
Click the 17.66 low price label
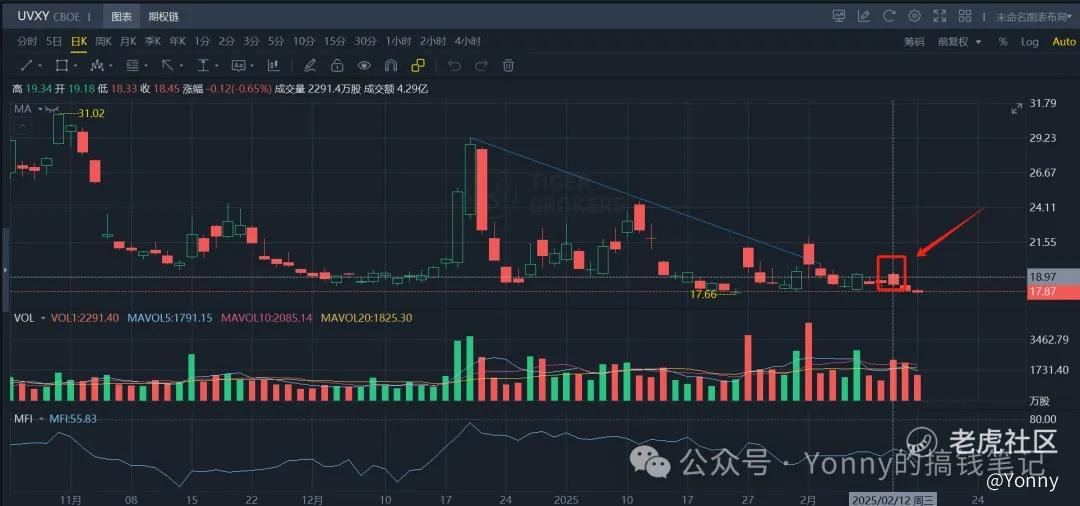704,294
